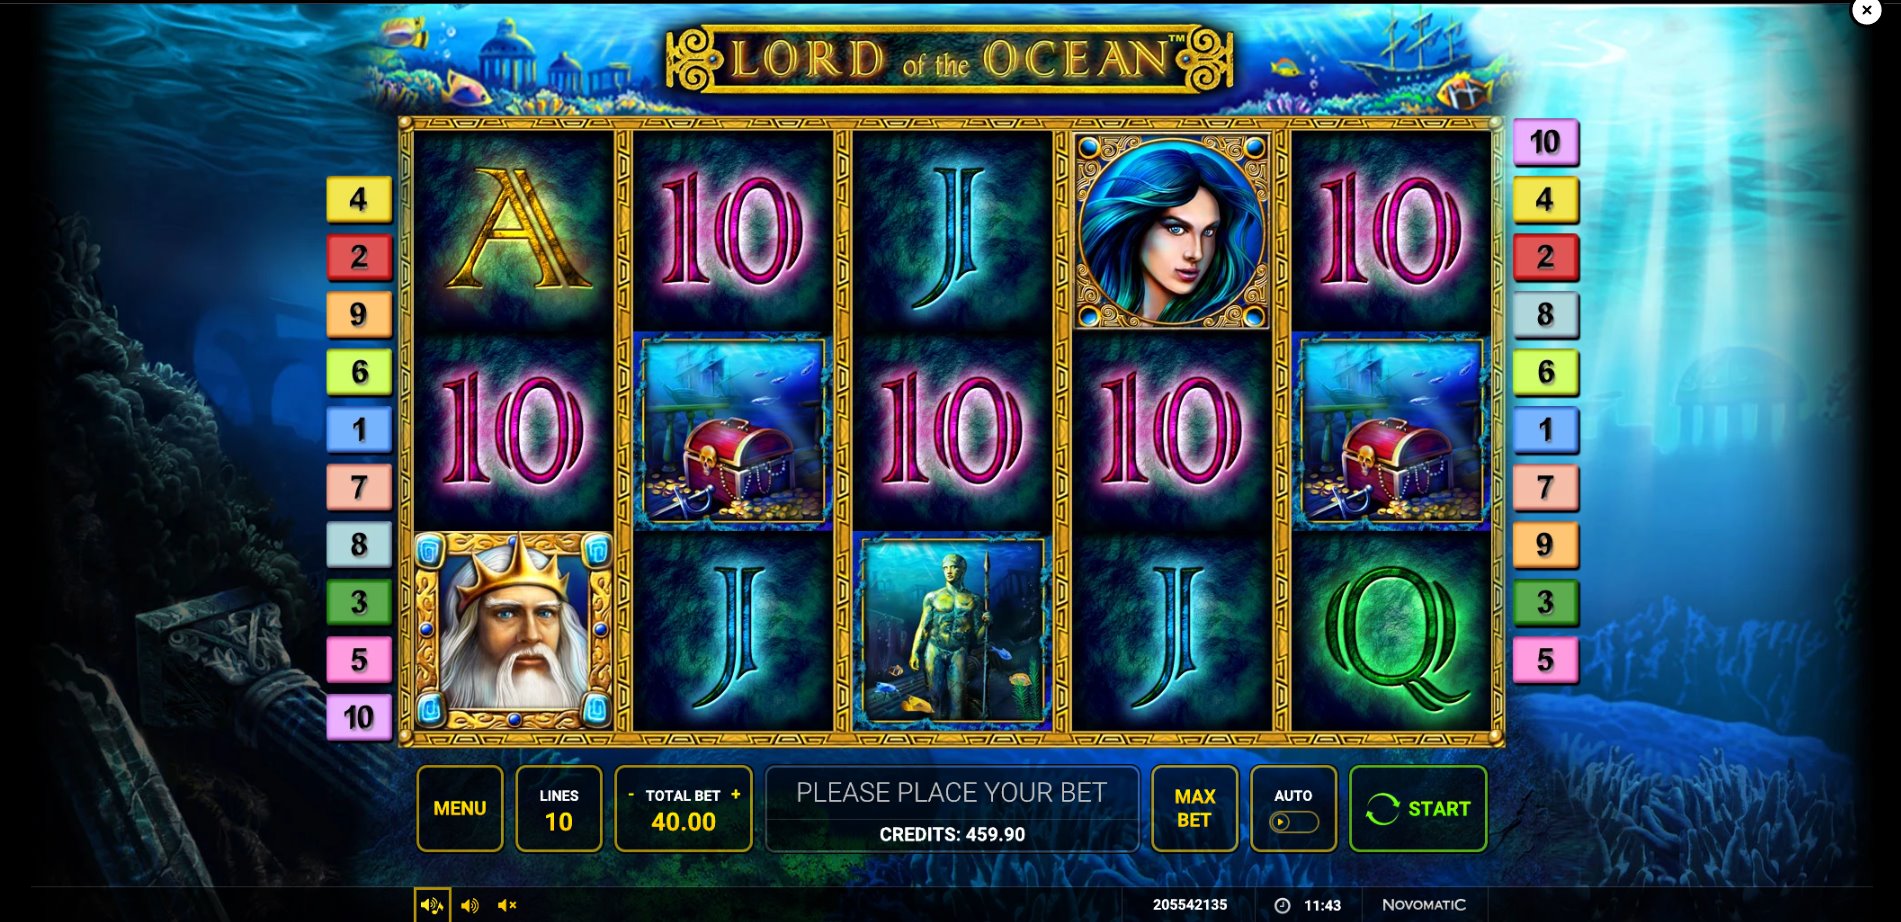1901x922 pixels.
Task: Select payline 4 indicator on left side
Action: (x=358, y=199)
